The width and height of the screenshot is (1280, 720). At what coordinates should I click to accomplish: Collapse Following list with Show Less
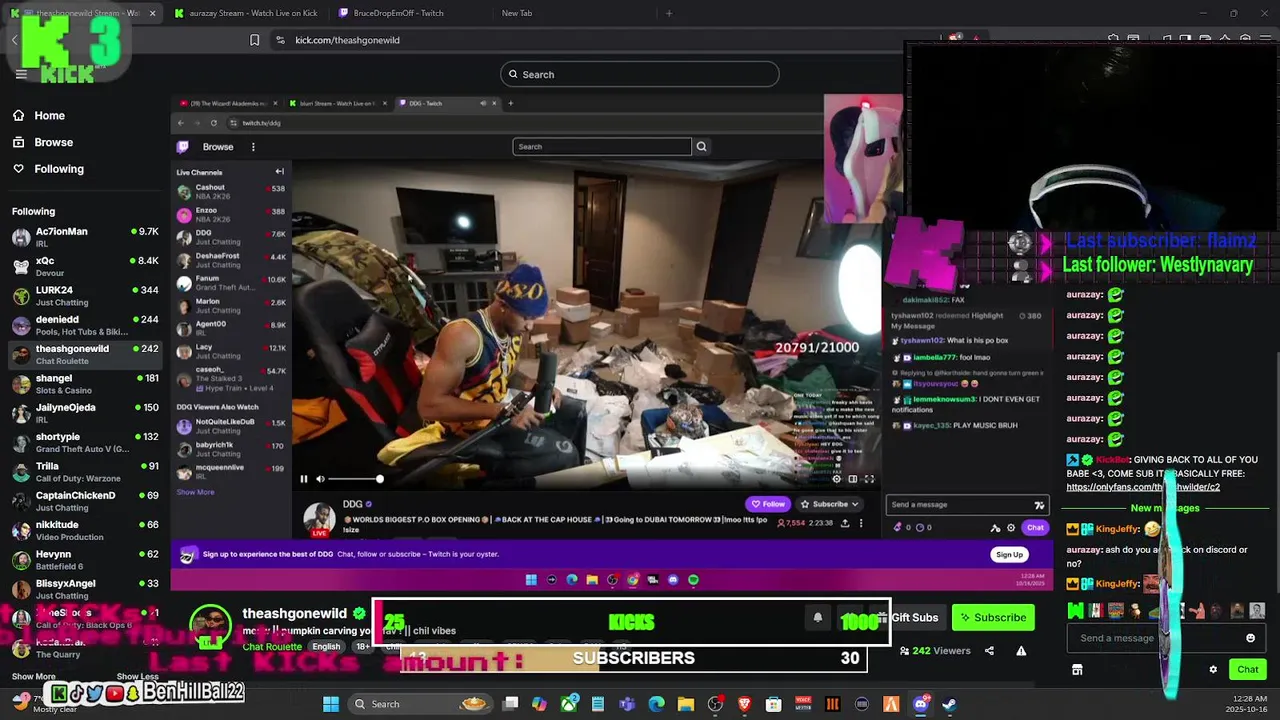pos(138,677)
